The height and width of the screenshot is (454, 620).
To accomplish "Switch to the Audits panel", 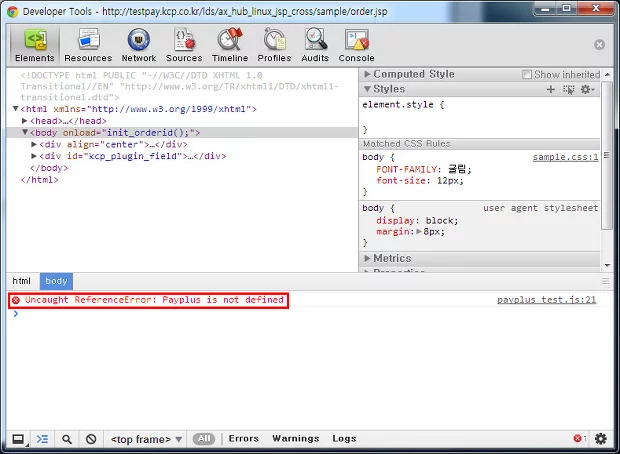I will point(316,44).
